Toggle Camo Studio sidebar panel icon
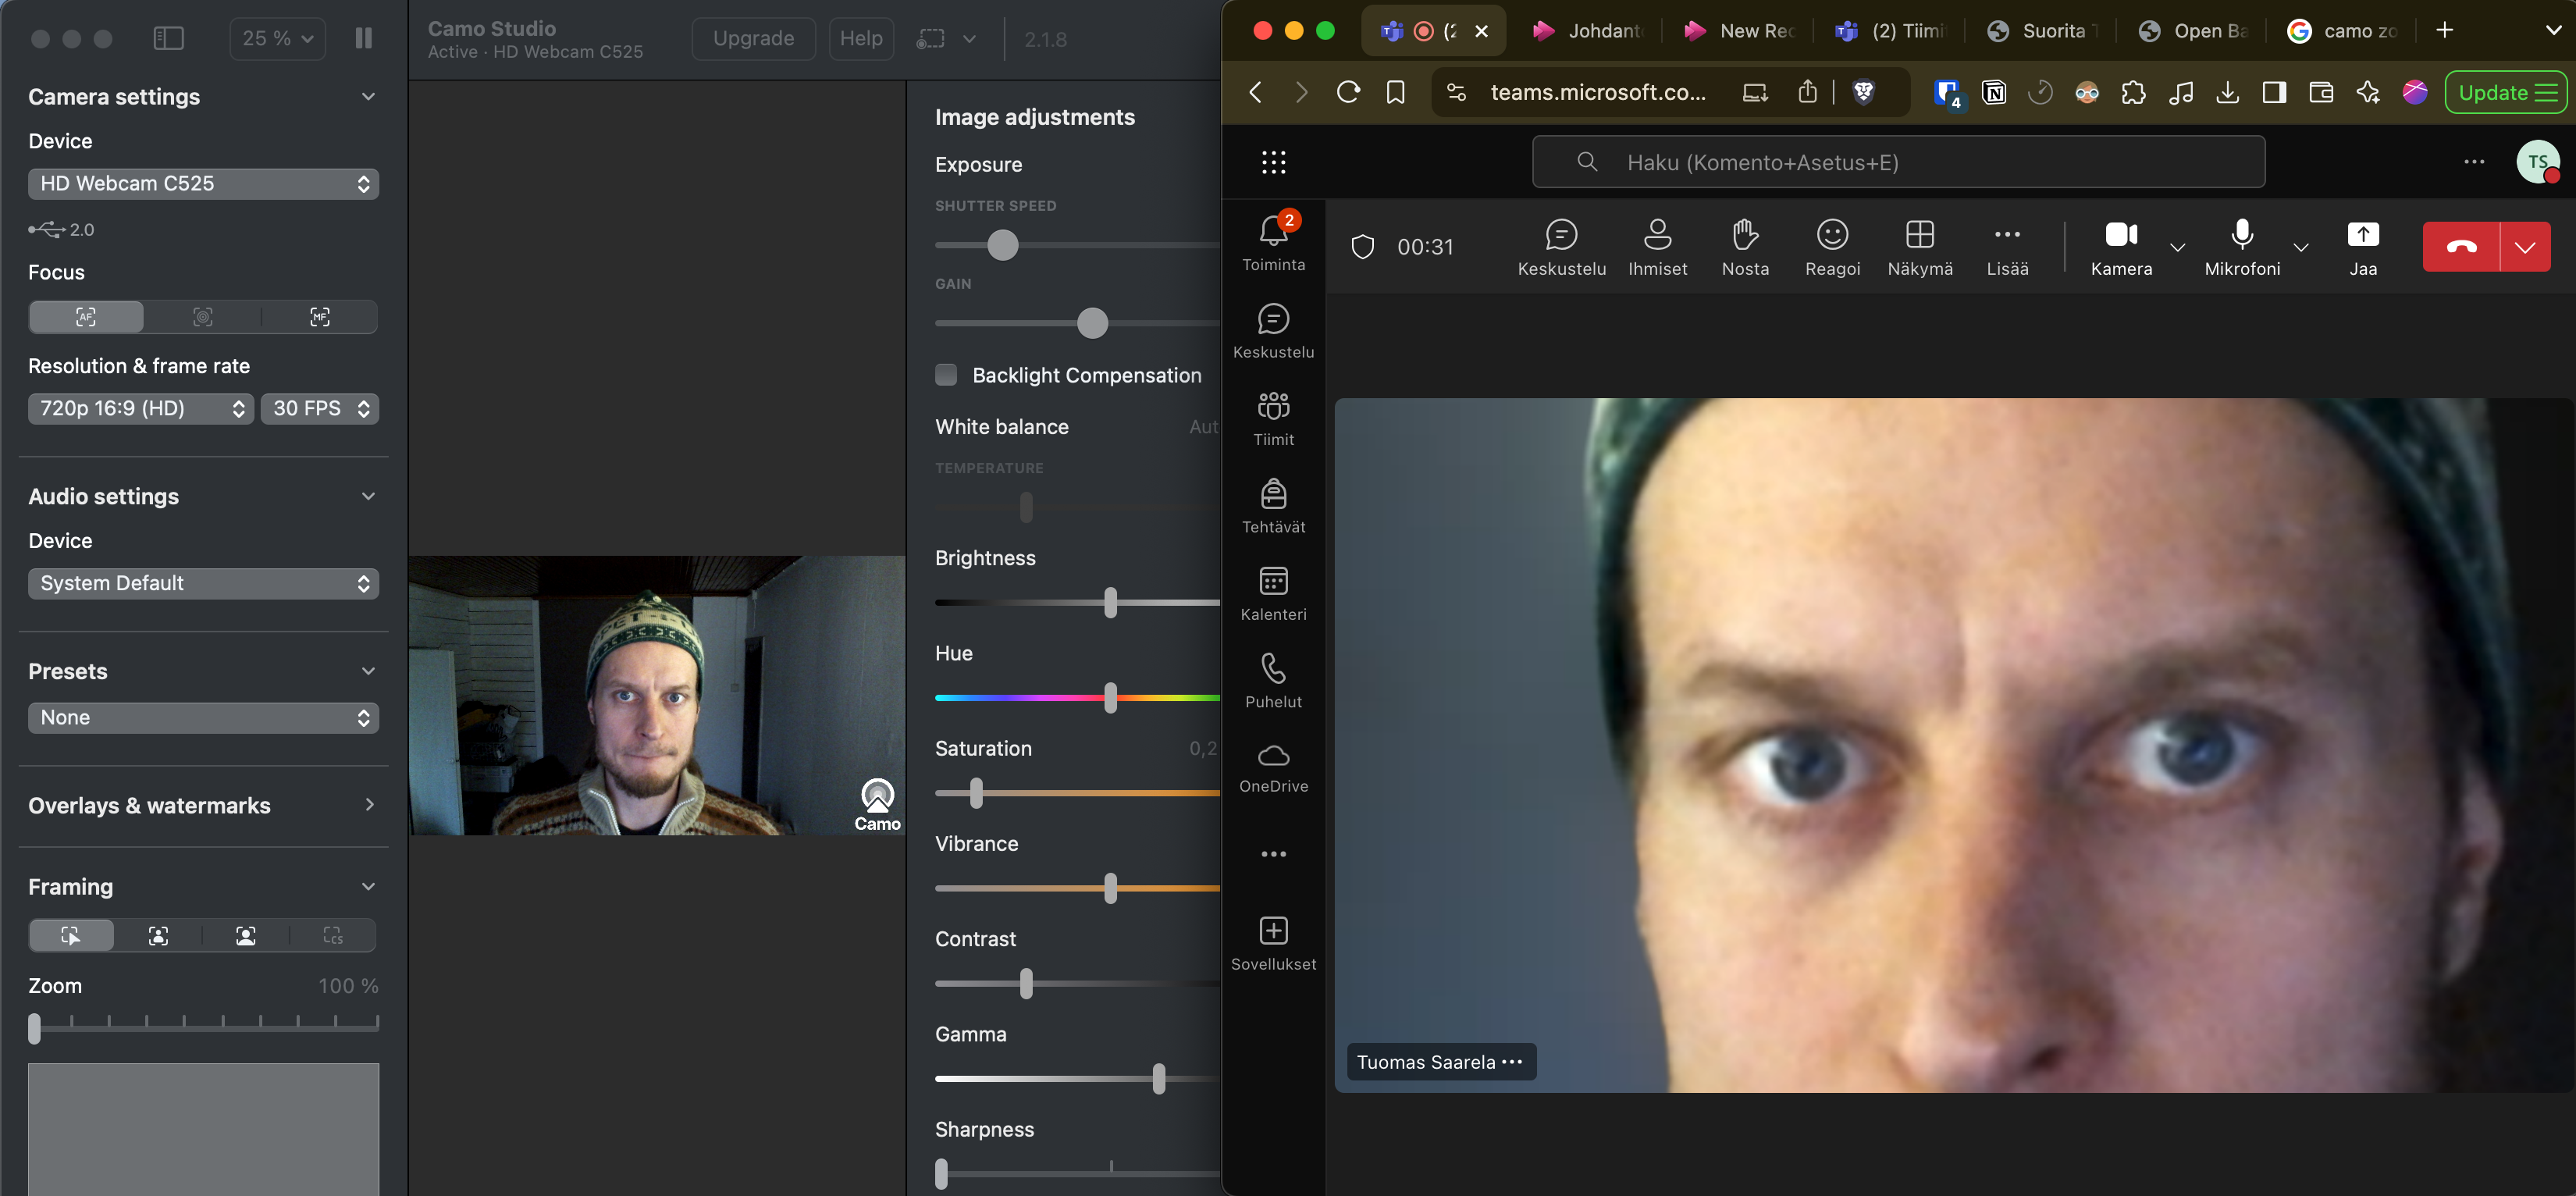The width and height of the screenshot is (2576, 1196). (168, 38)
